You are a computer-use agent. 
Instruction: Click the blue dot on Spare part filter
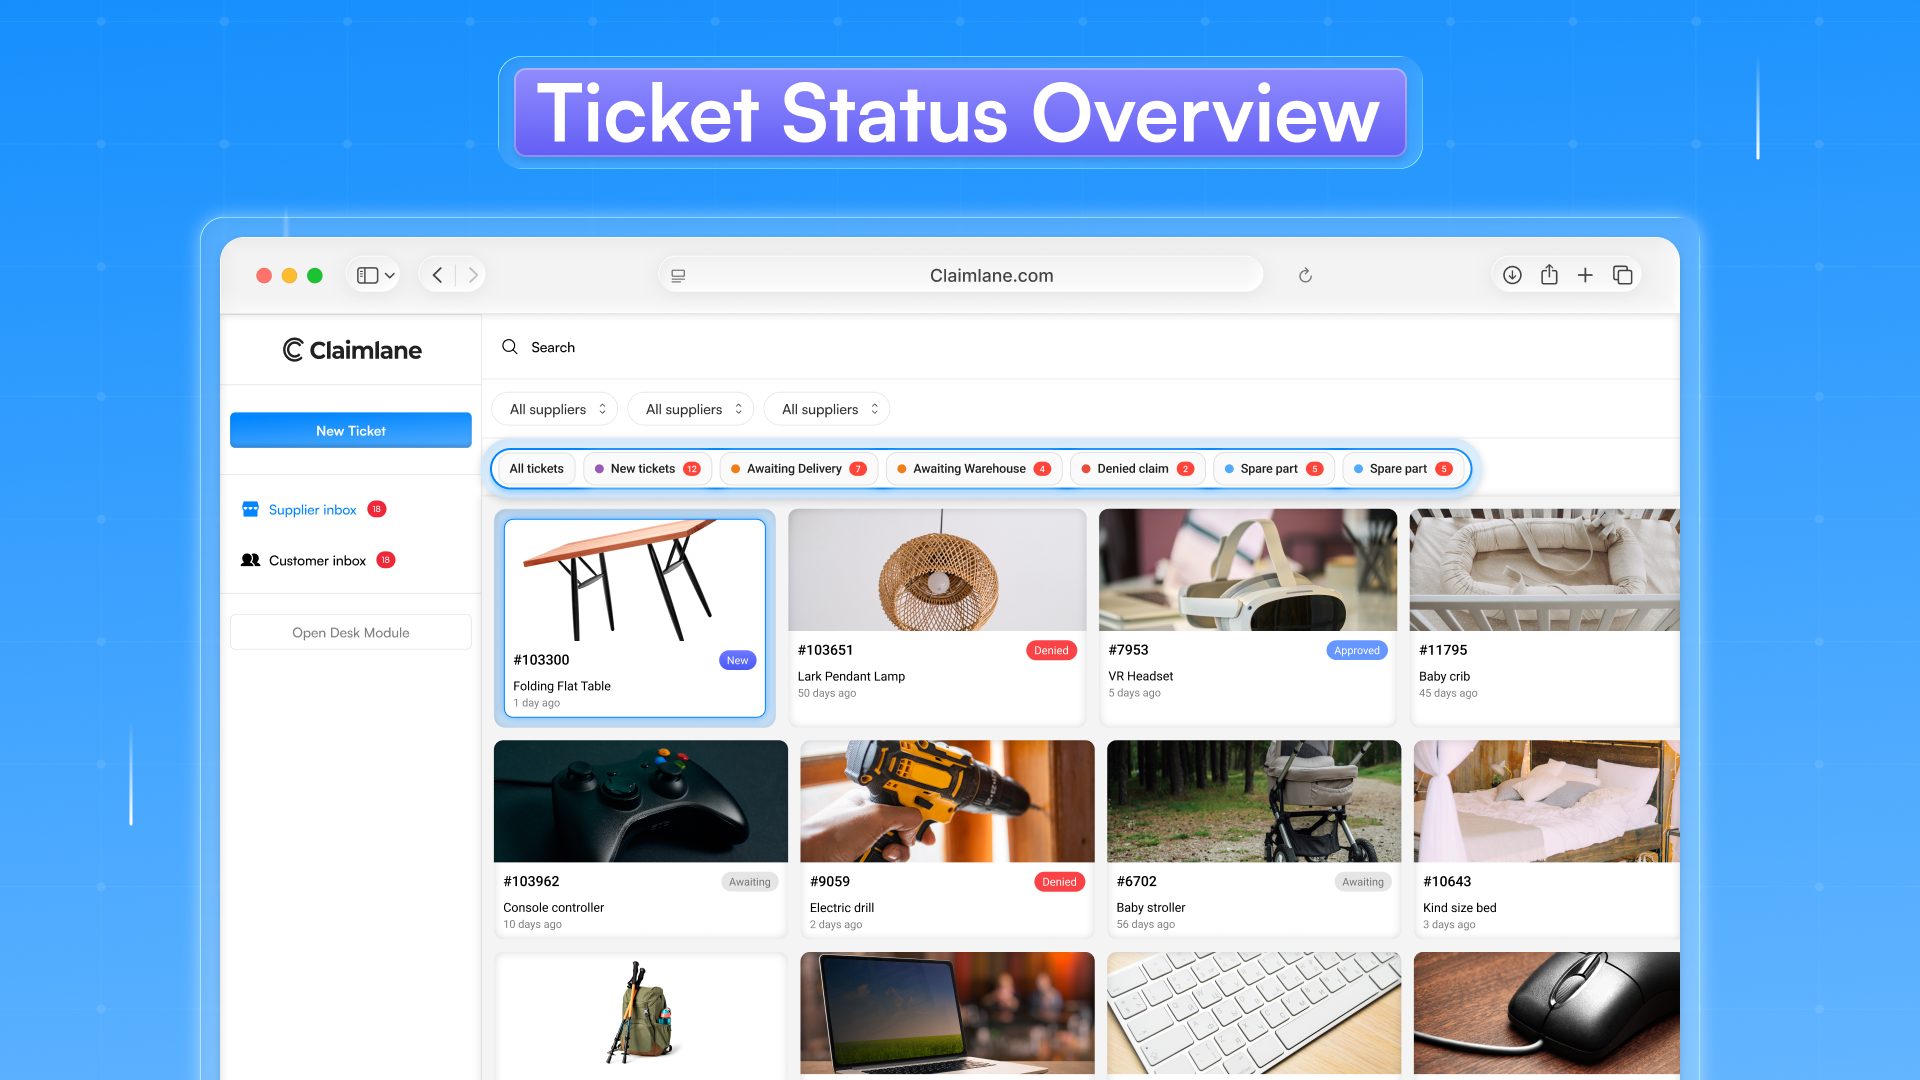click(1231, 468)
